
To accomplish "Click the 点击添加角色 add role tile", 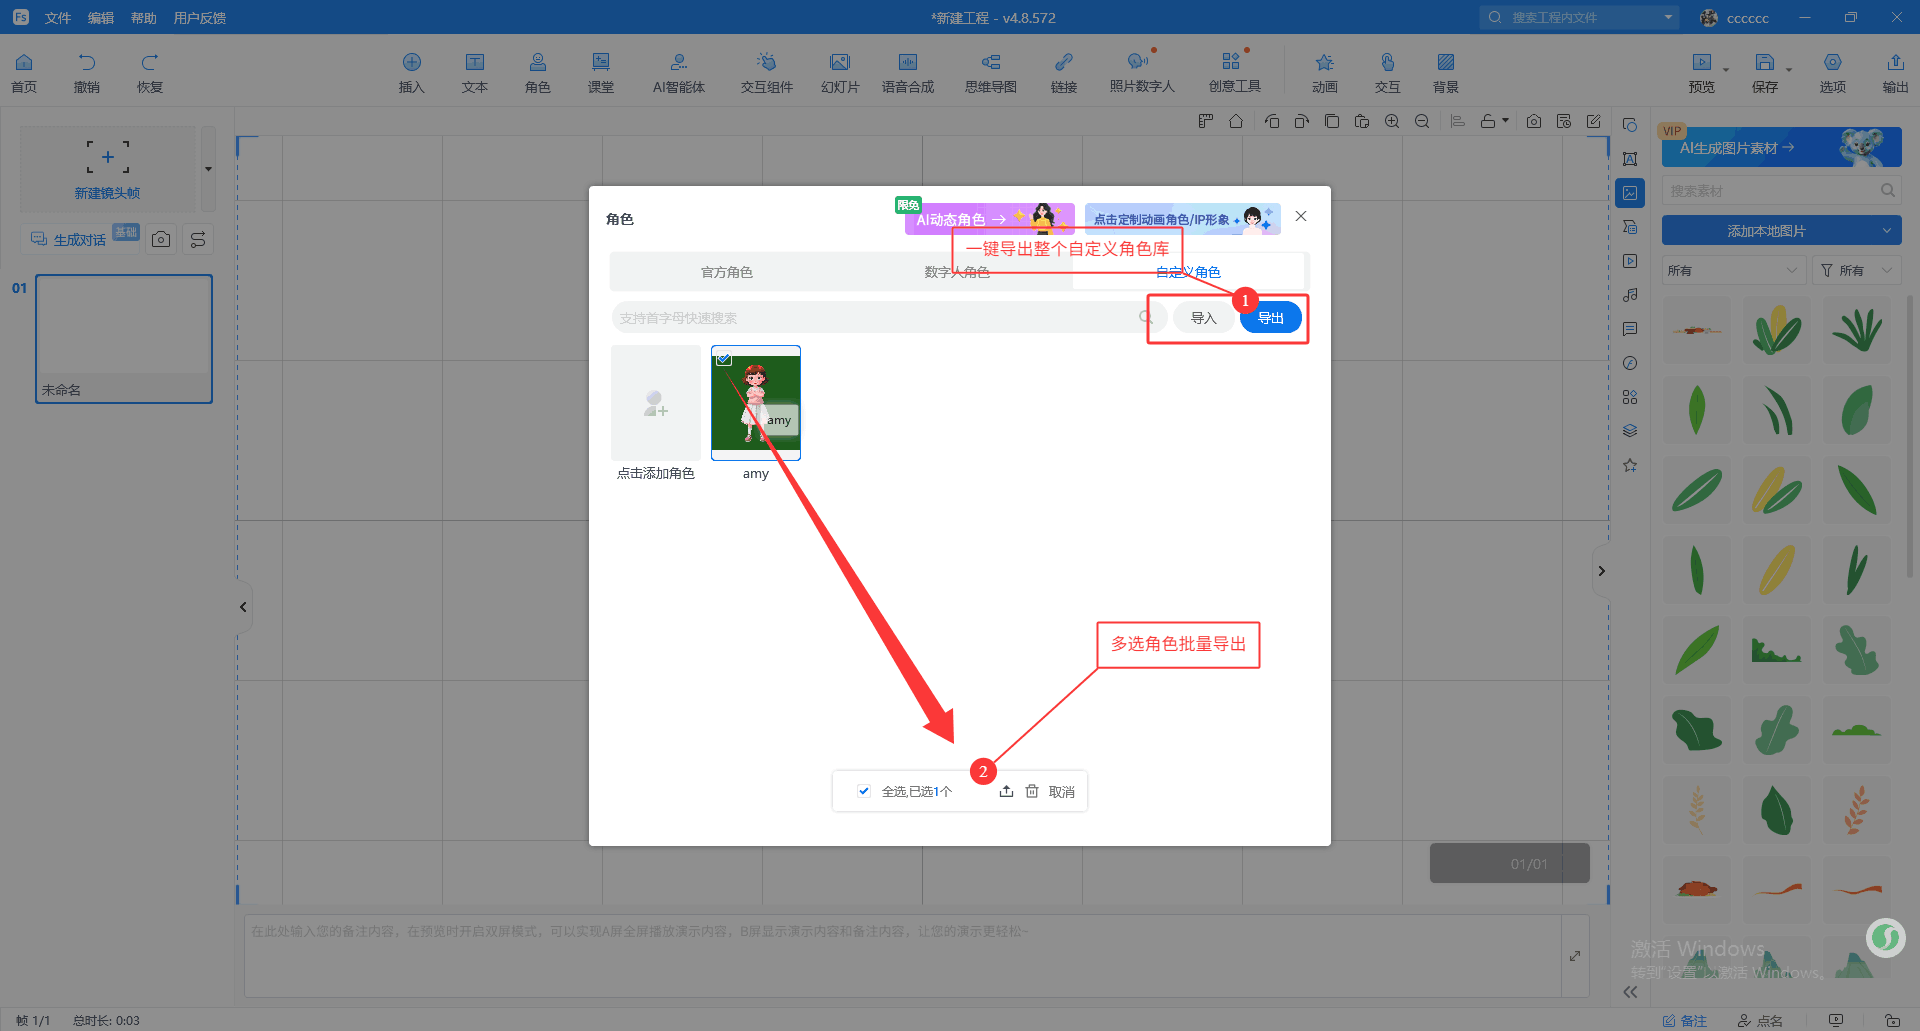I will [655, 403].
